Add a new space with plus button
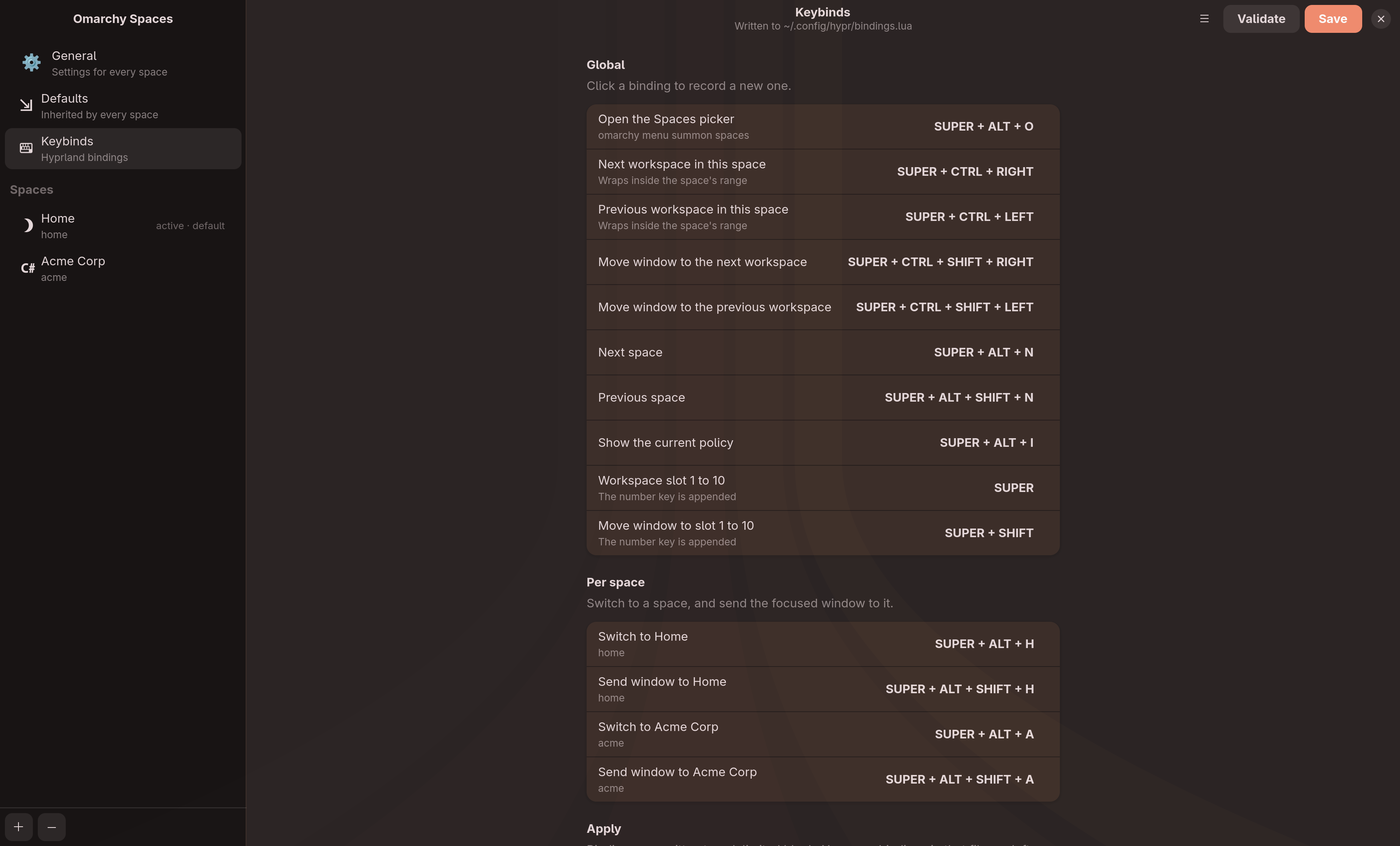The width and height of the screenshot is (1400, 846). [18, 827]
